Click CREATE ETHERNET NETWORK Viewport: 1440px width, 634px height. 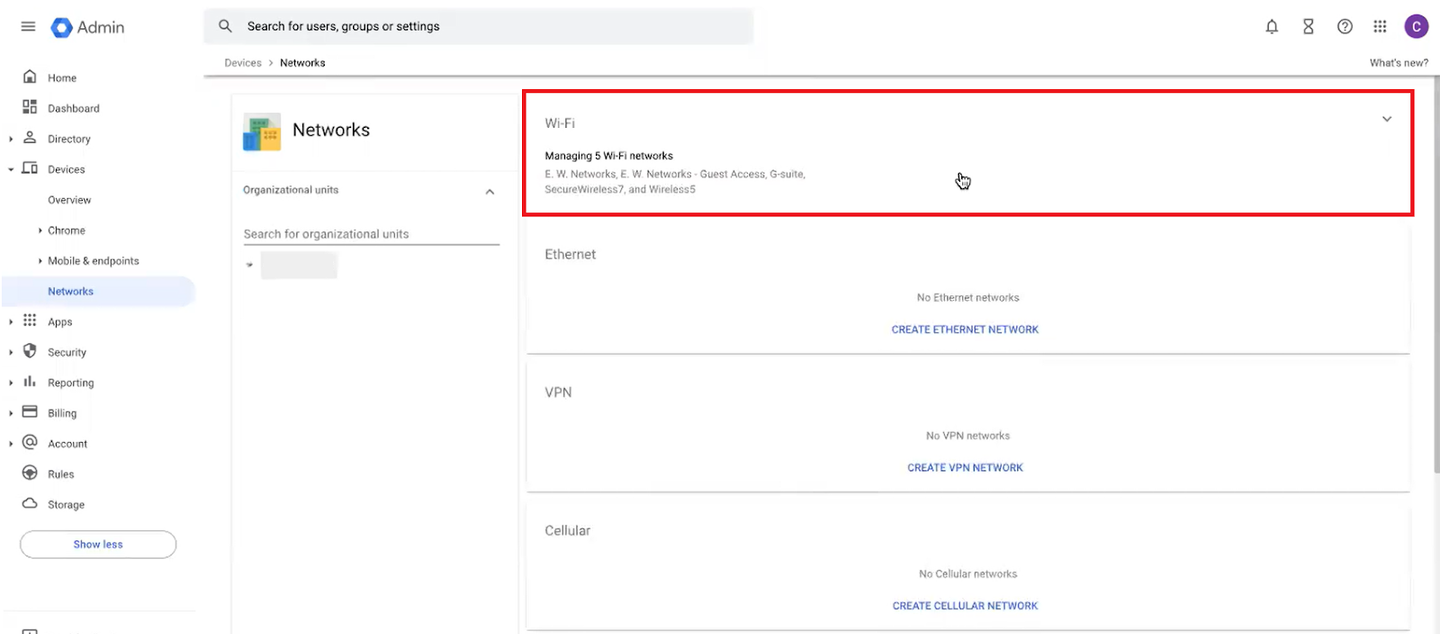(x=965, y=330)
